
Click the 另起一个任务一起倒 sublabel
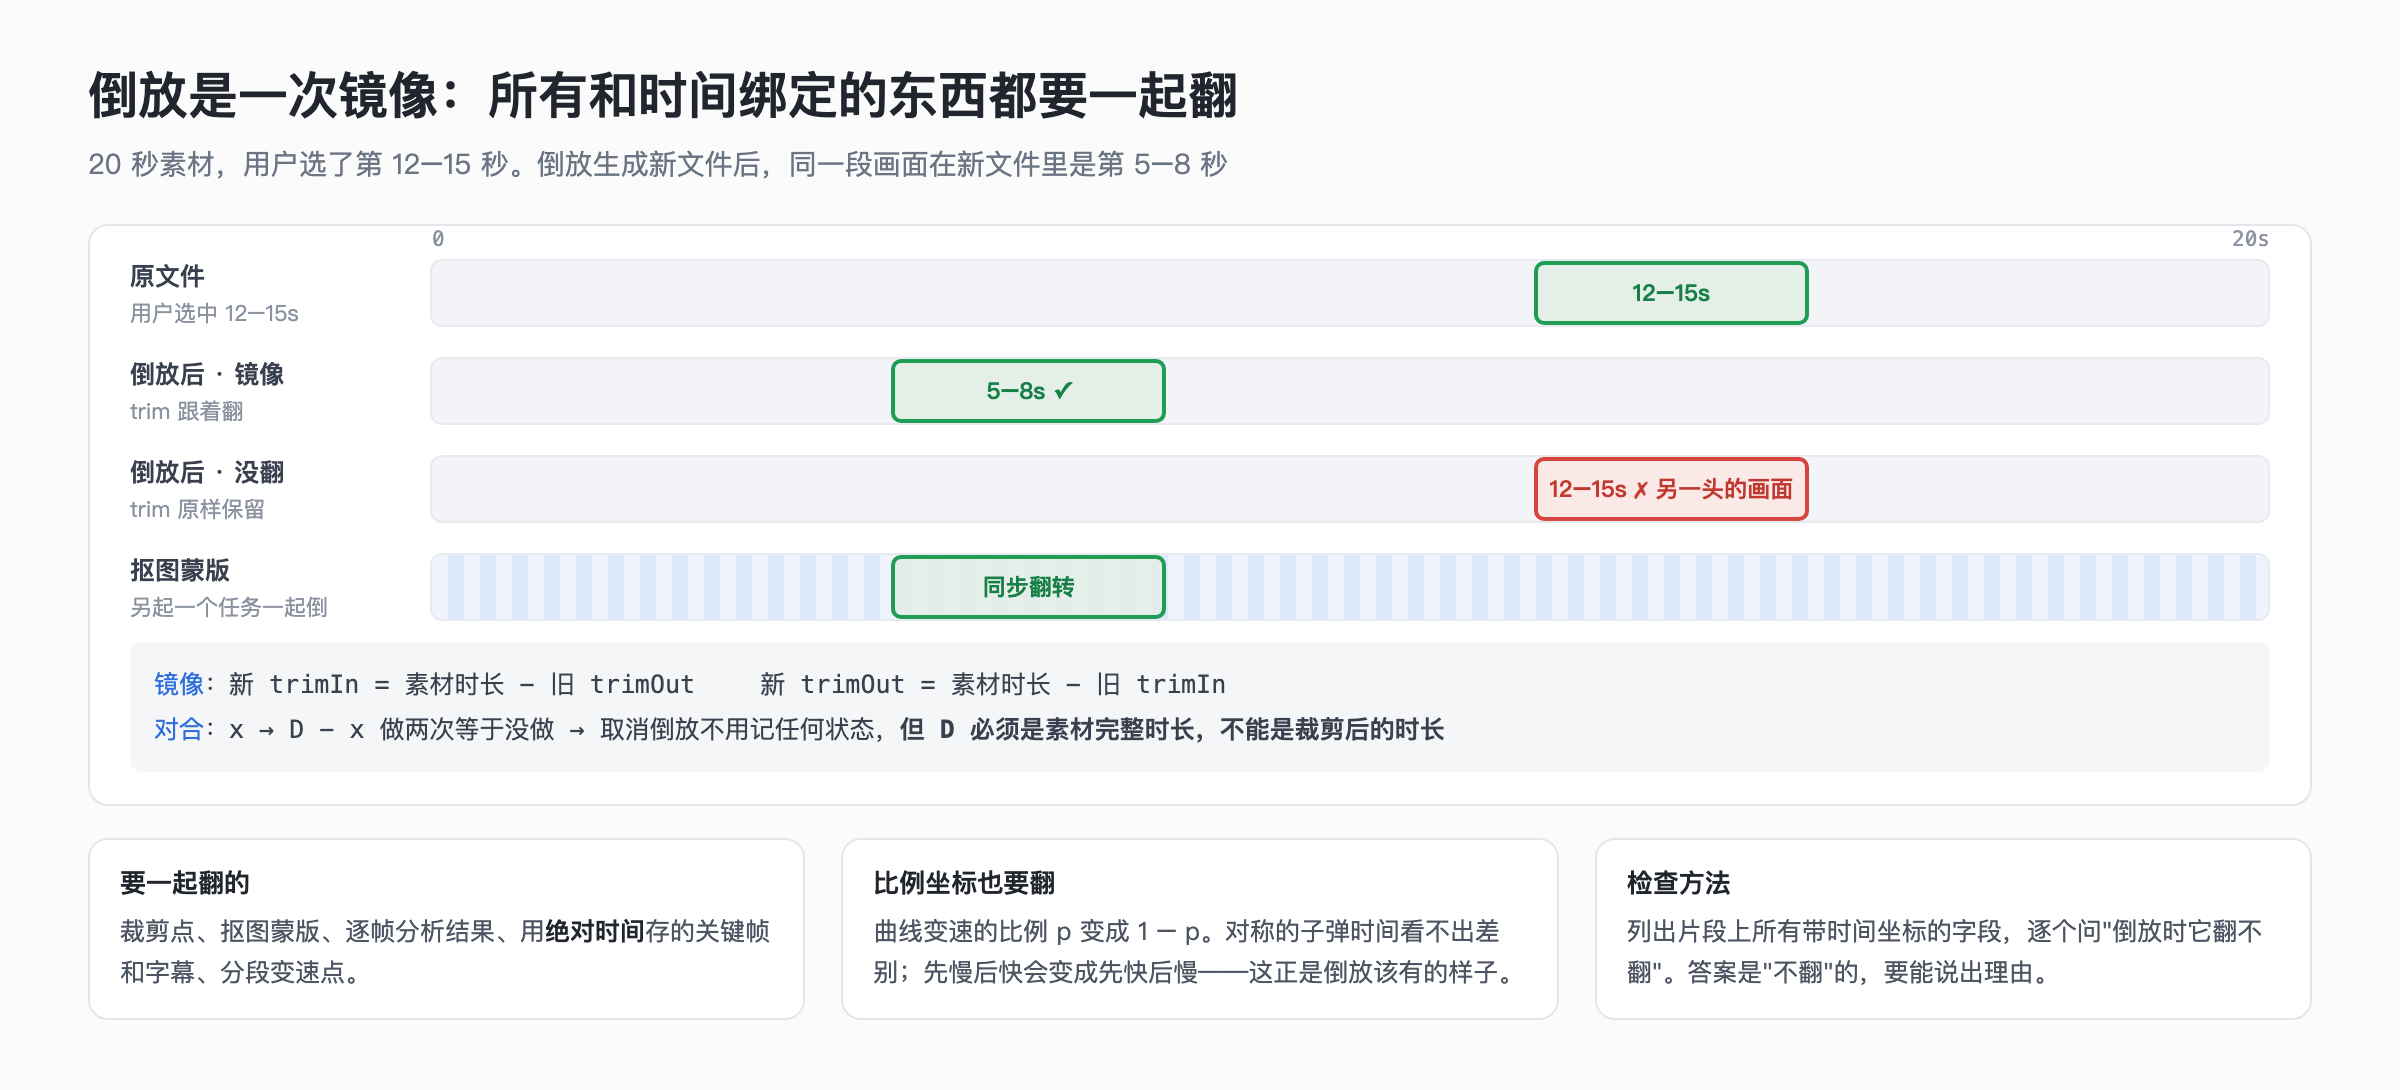click(x=229, y=607)
